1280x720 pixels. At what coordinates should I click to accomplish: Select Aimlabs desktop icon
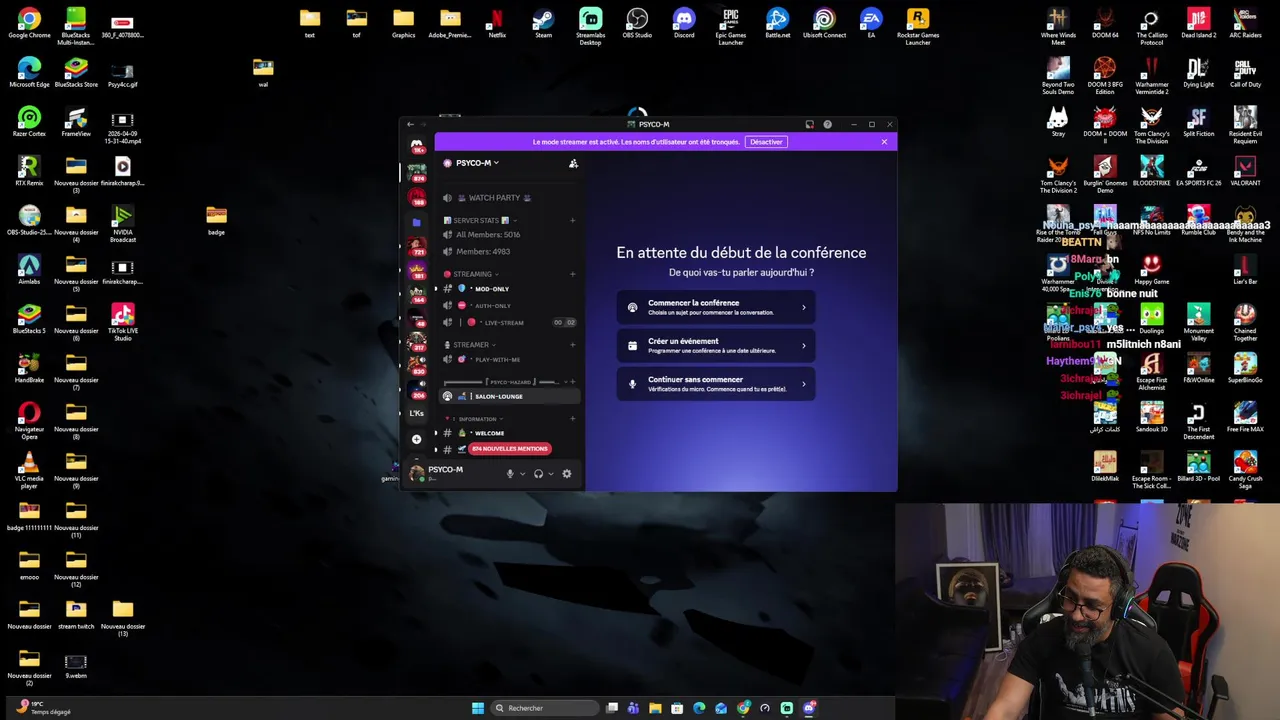(29, 270)
